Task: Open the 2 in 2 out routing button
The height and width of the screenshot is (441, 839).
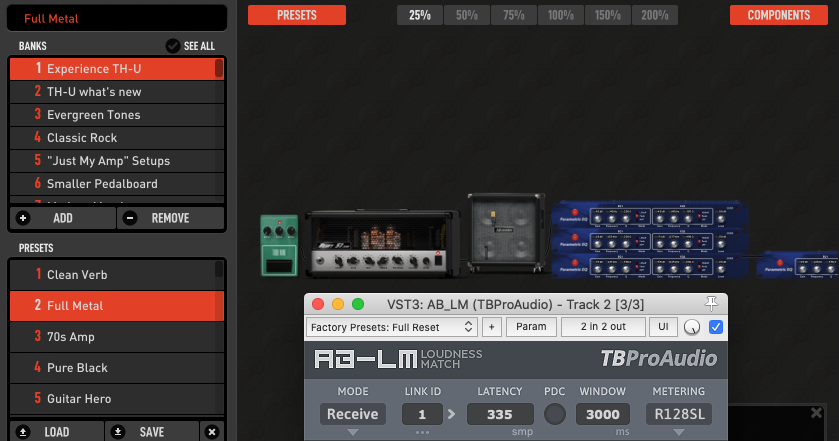Action: click(603, 327)
